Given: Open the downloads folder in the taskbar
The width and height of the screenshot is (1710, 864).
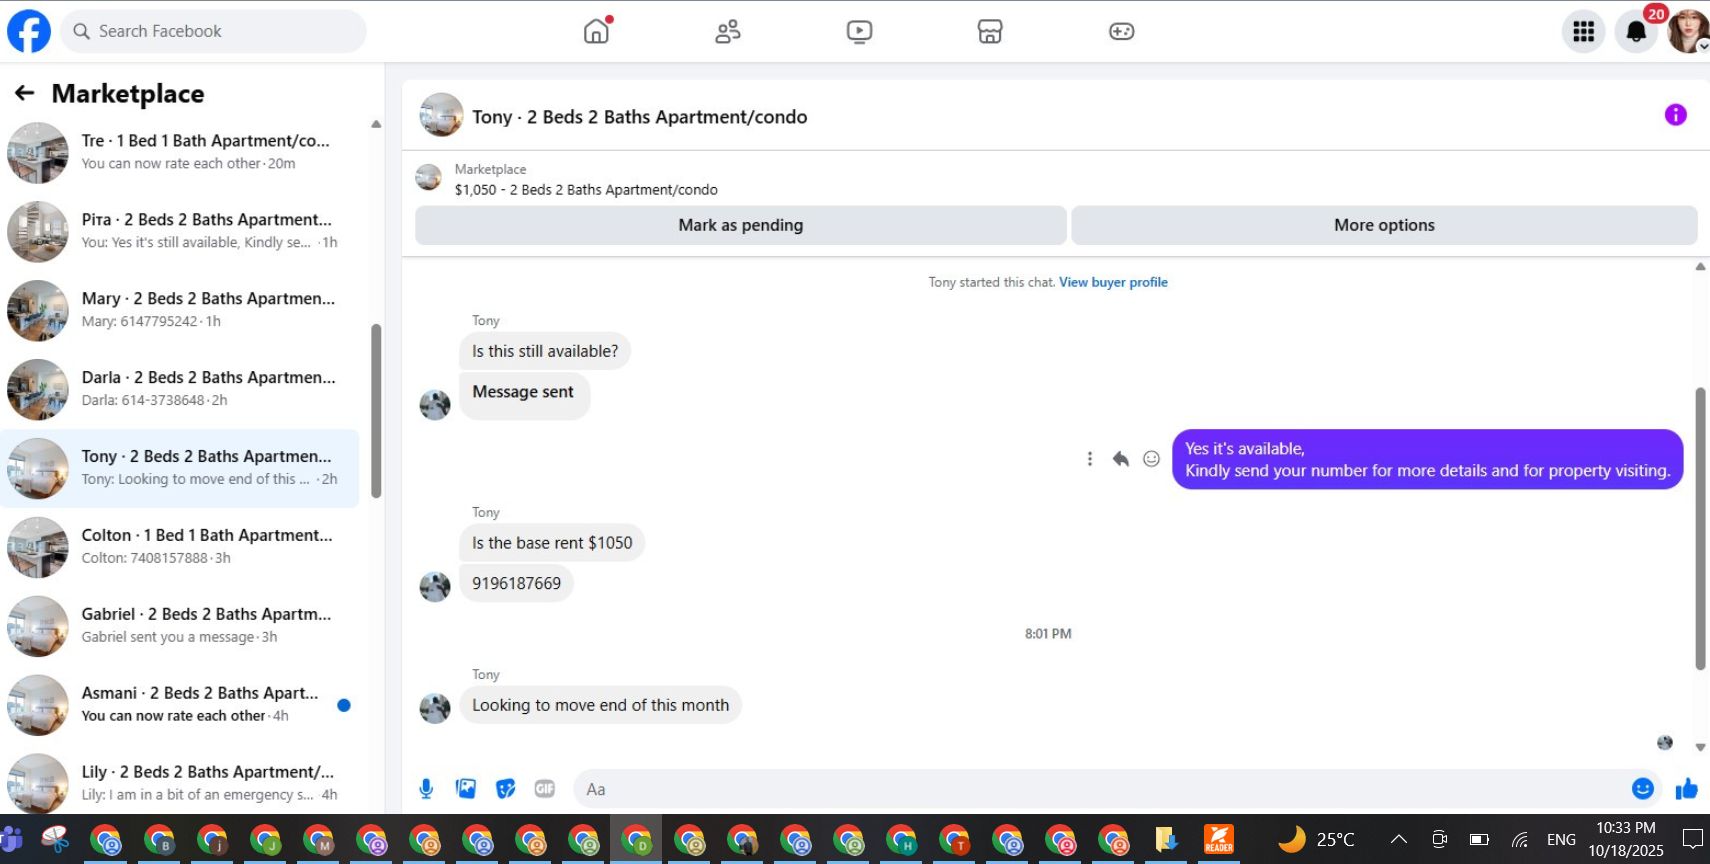Looking at the screenshot, I should pos(1165,839).
